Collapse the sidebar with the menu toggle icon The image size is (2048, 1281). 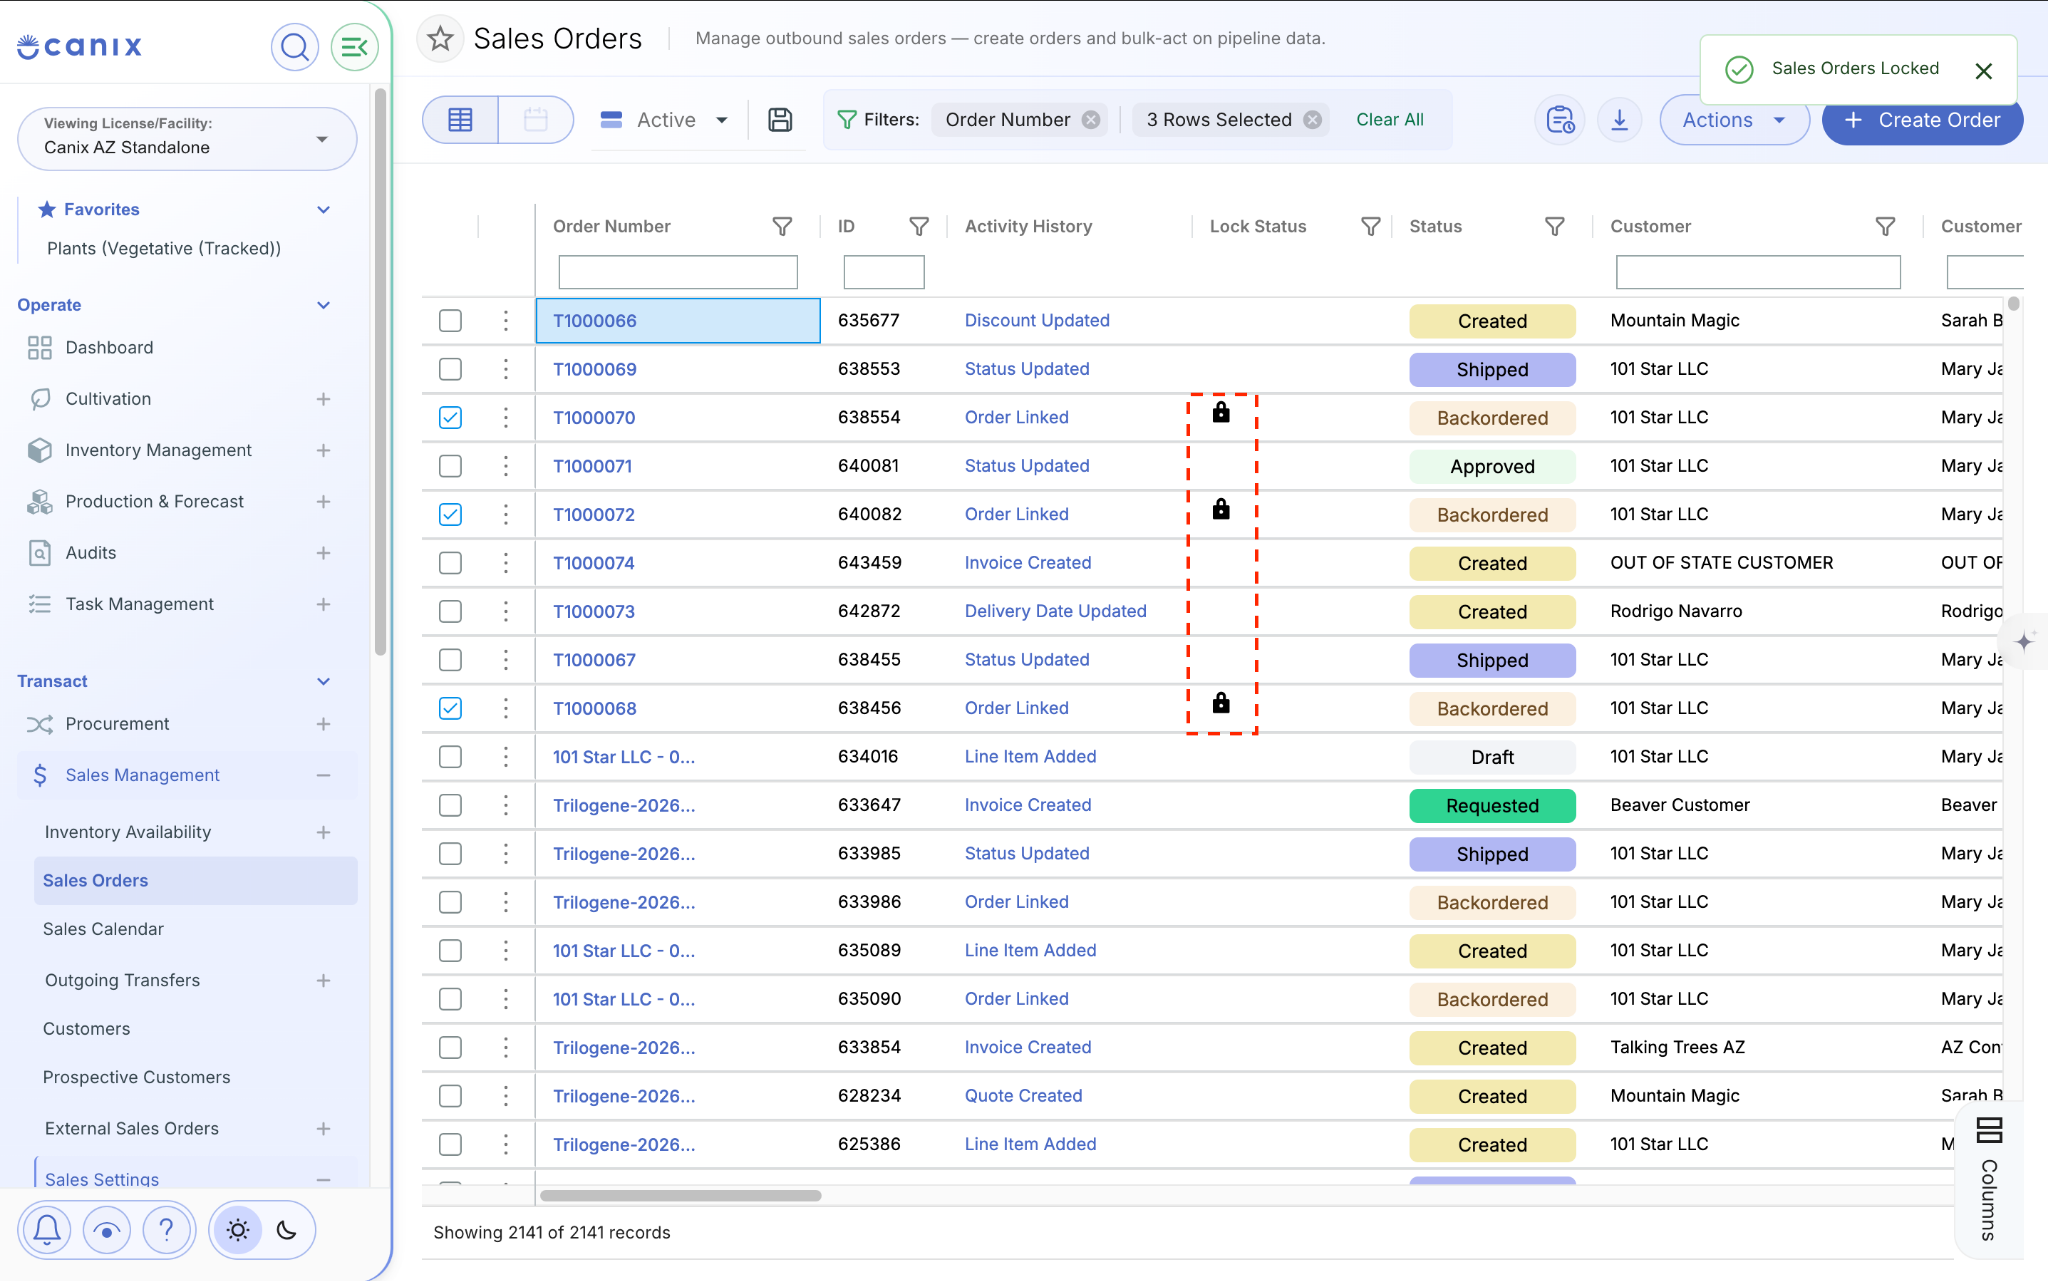tap(354, 46)
